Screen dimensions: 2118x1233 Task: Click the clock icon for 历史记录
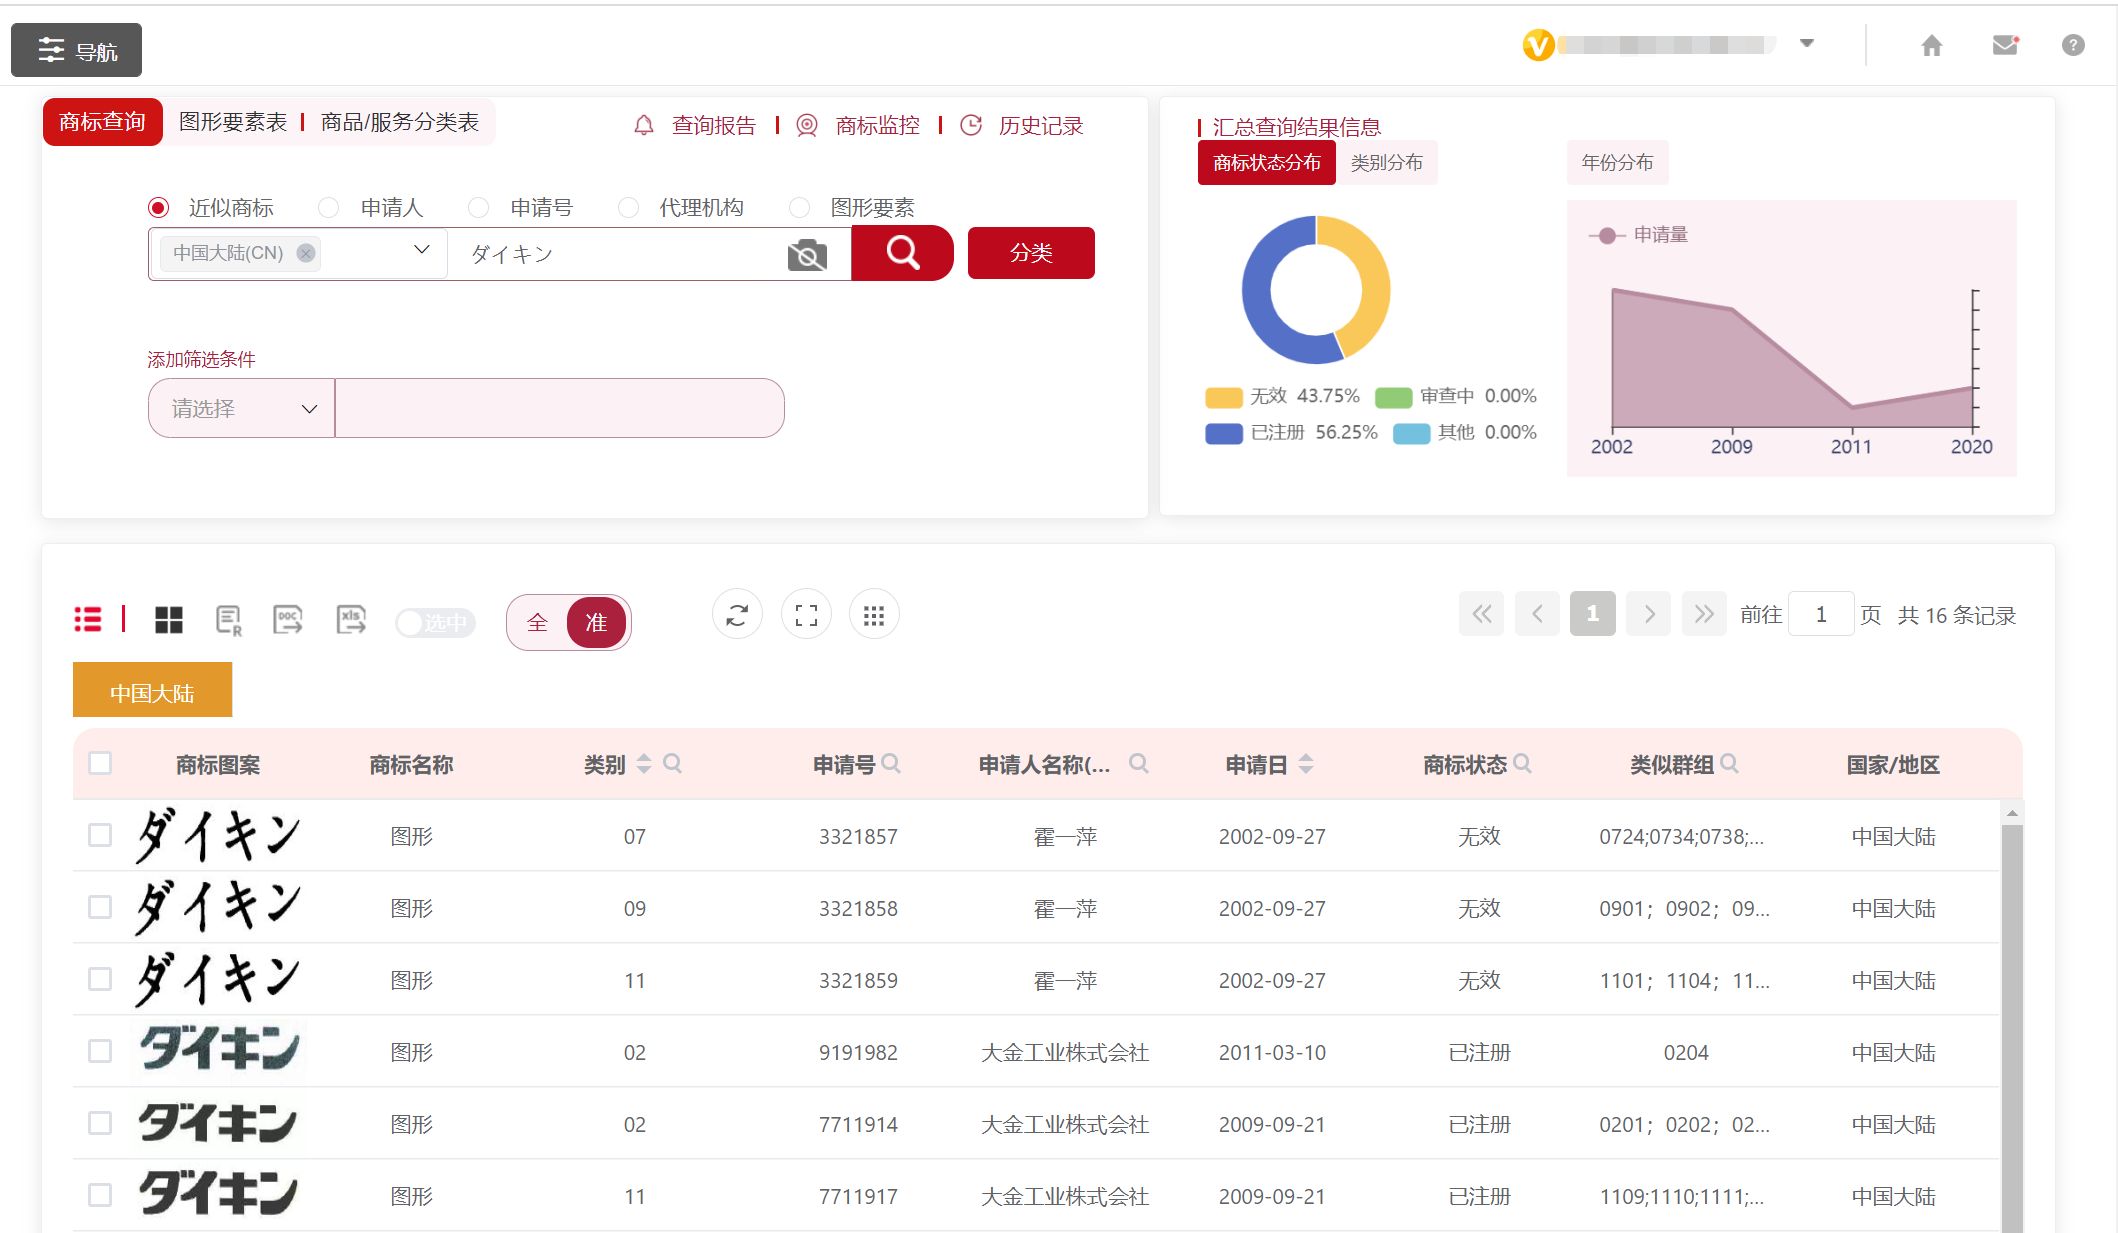971,125
